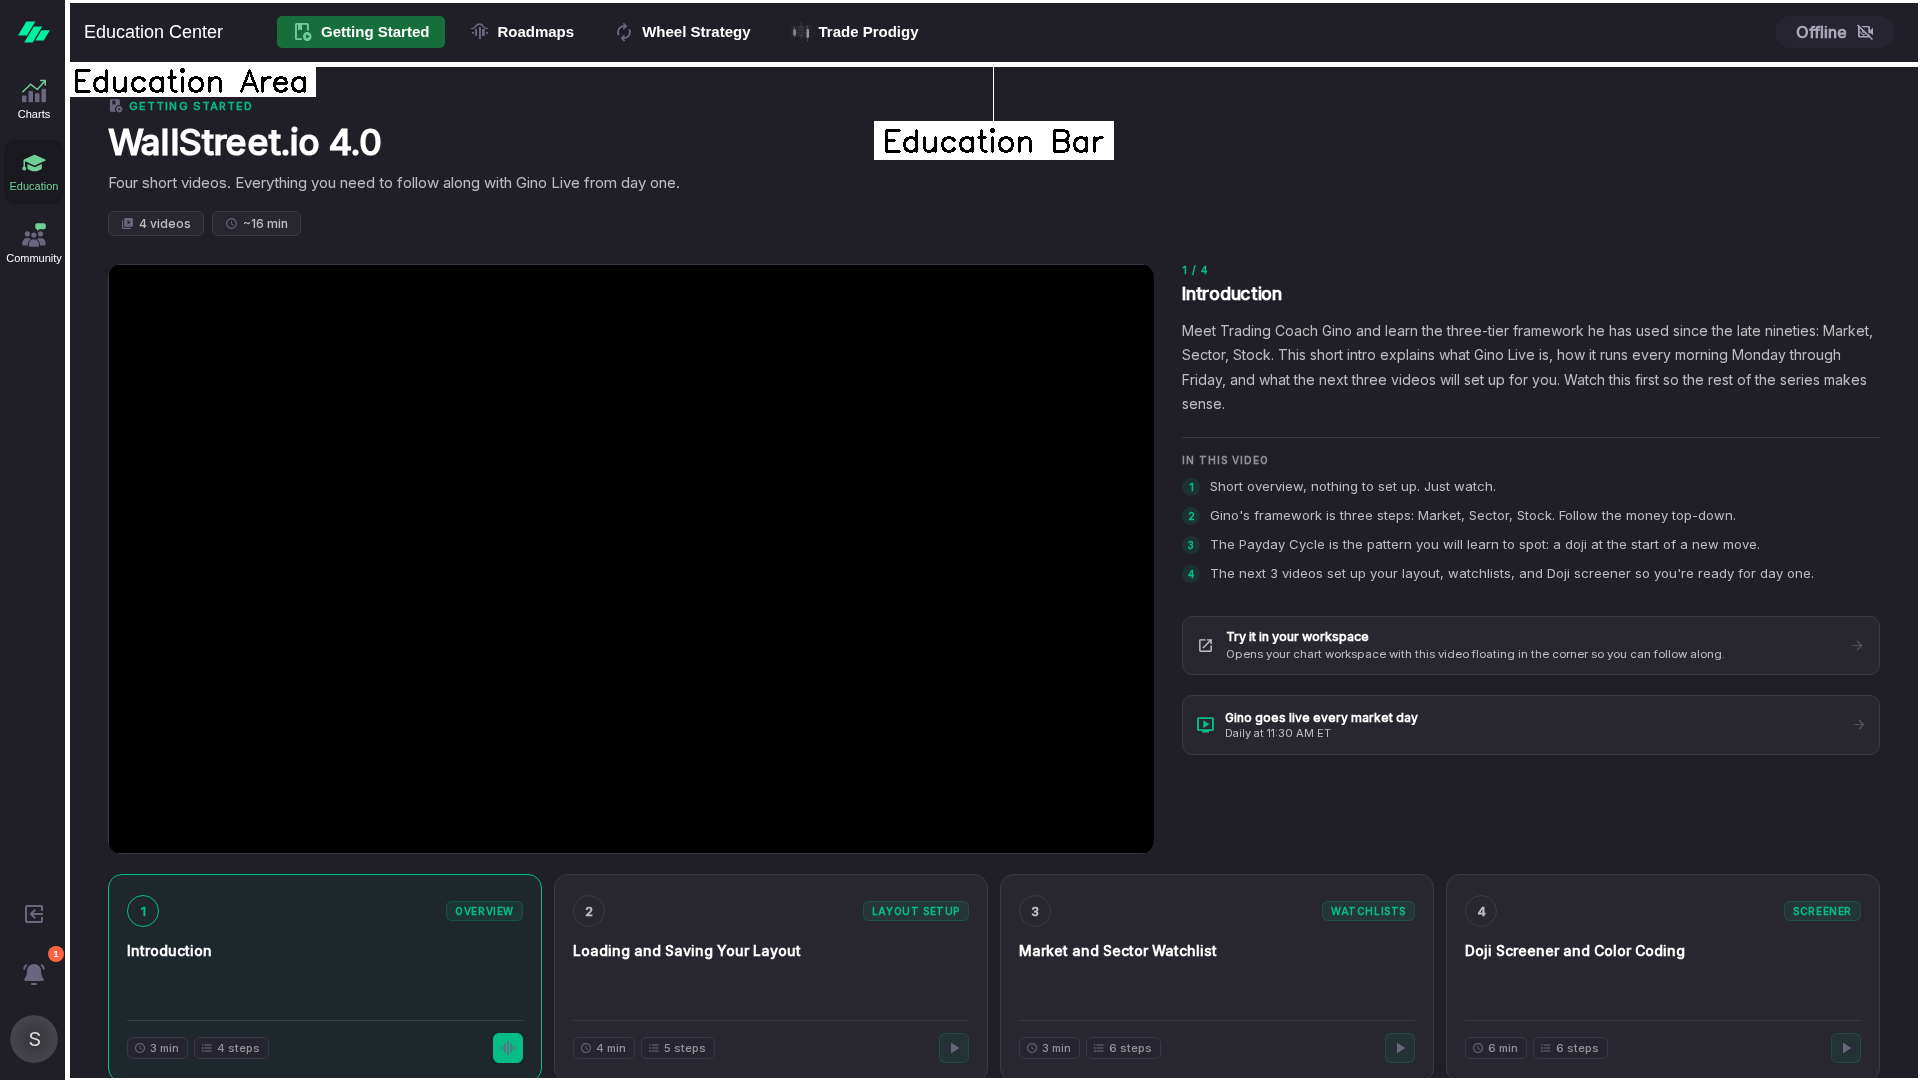Click the arrow on Gino goes live card

click(1858, 725)
